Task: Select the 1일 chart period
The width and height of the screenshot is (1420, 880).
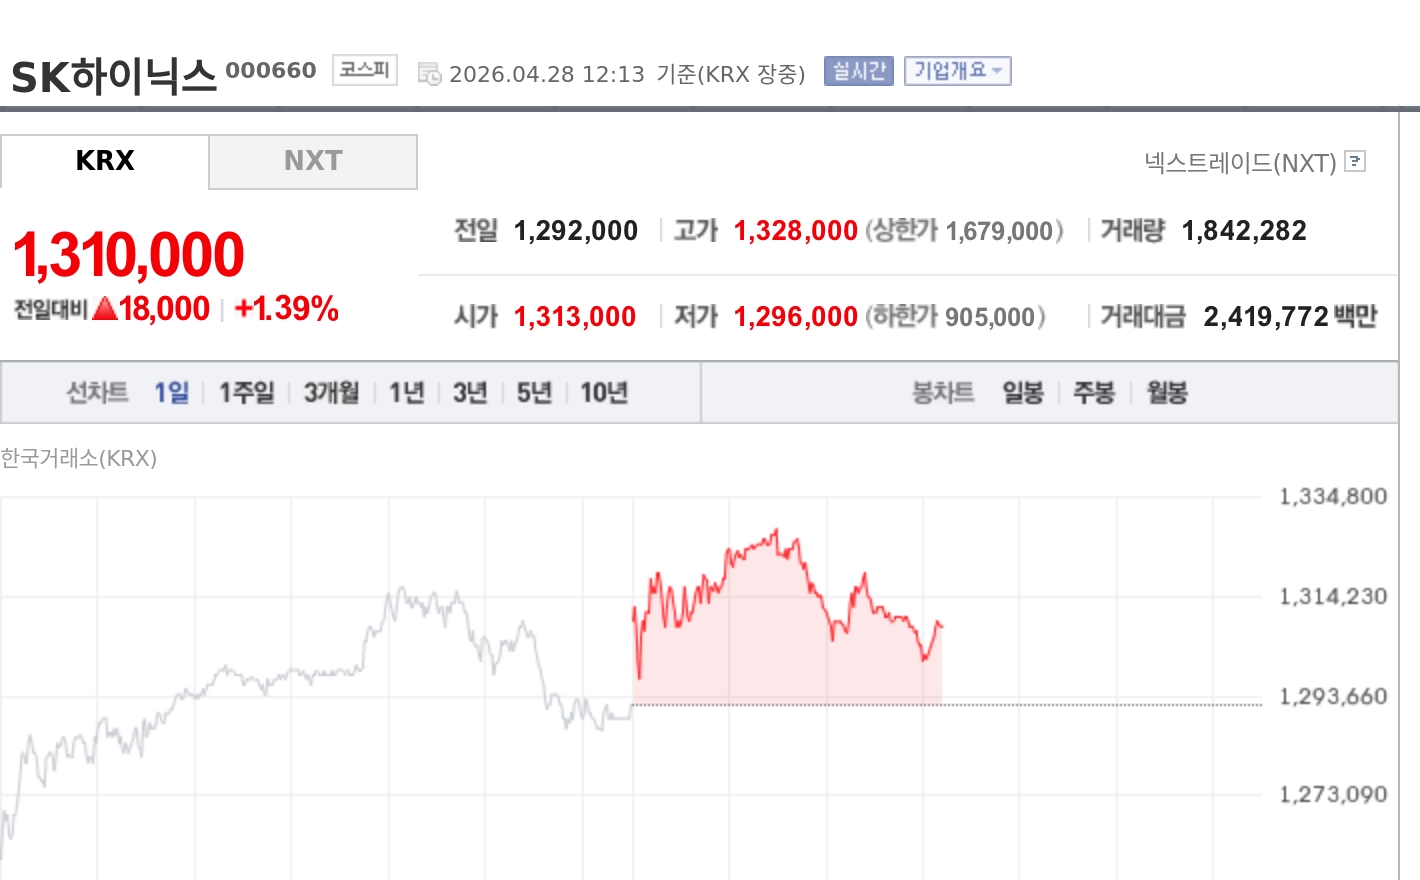Action: pyautogui.click(x=172, y=392)
